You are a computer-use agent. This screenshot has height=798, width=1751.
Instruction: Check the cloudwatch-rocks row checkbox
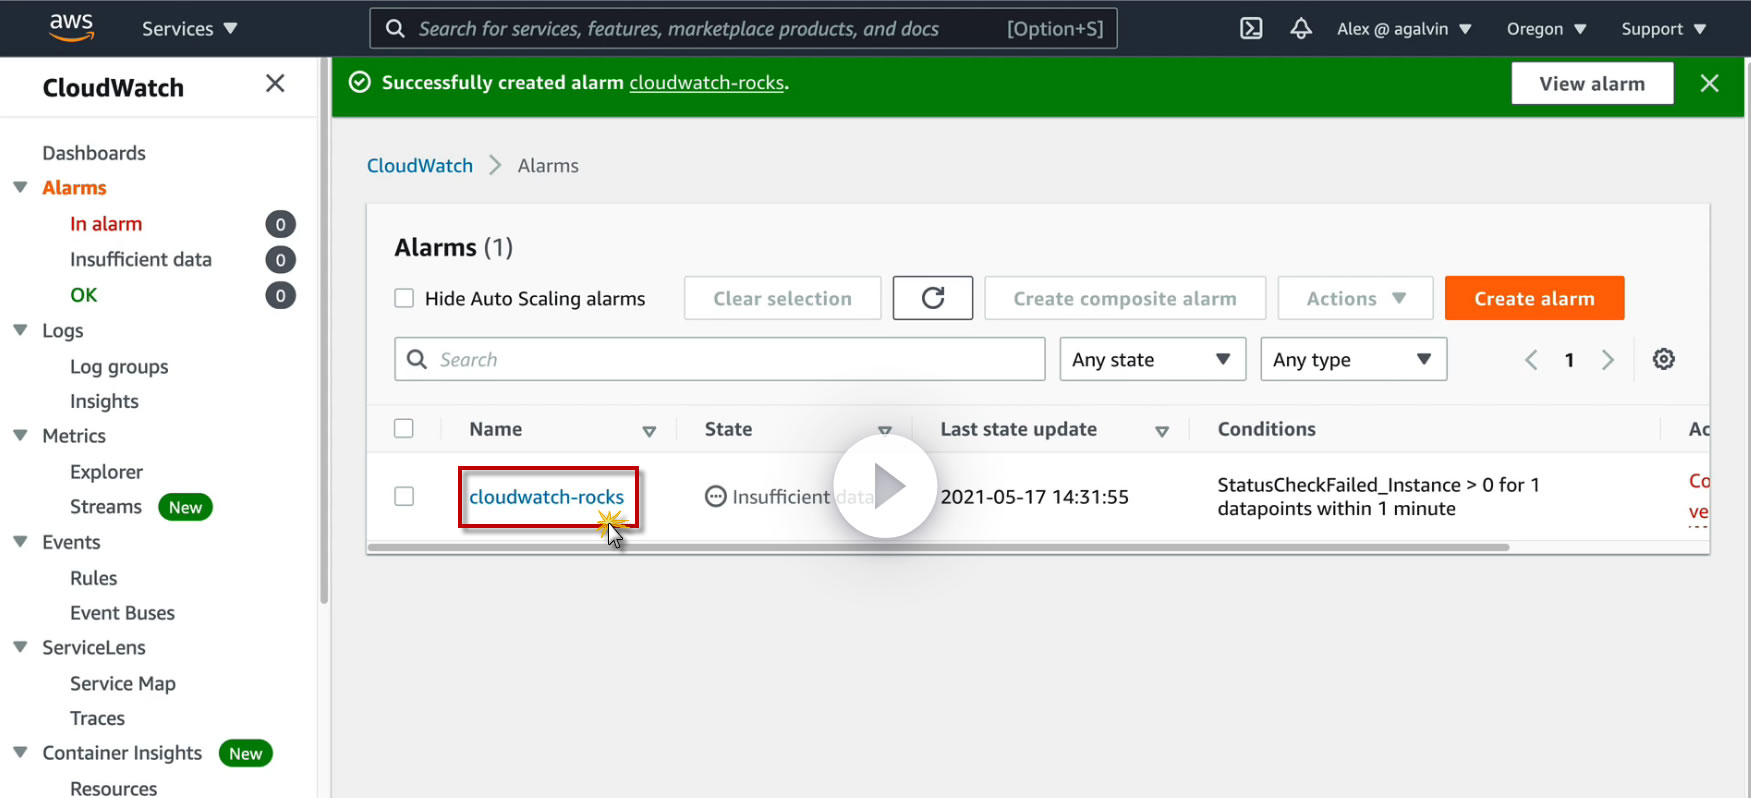coord(404,496)
